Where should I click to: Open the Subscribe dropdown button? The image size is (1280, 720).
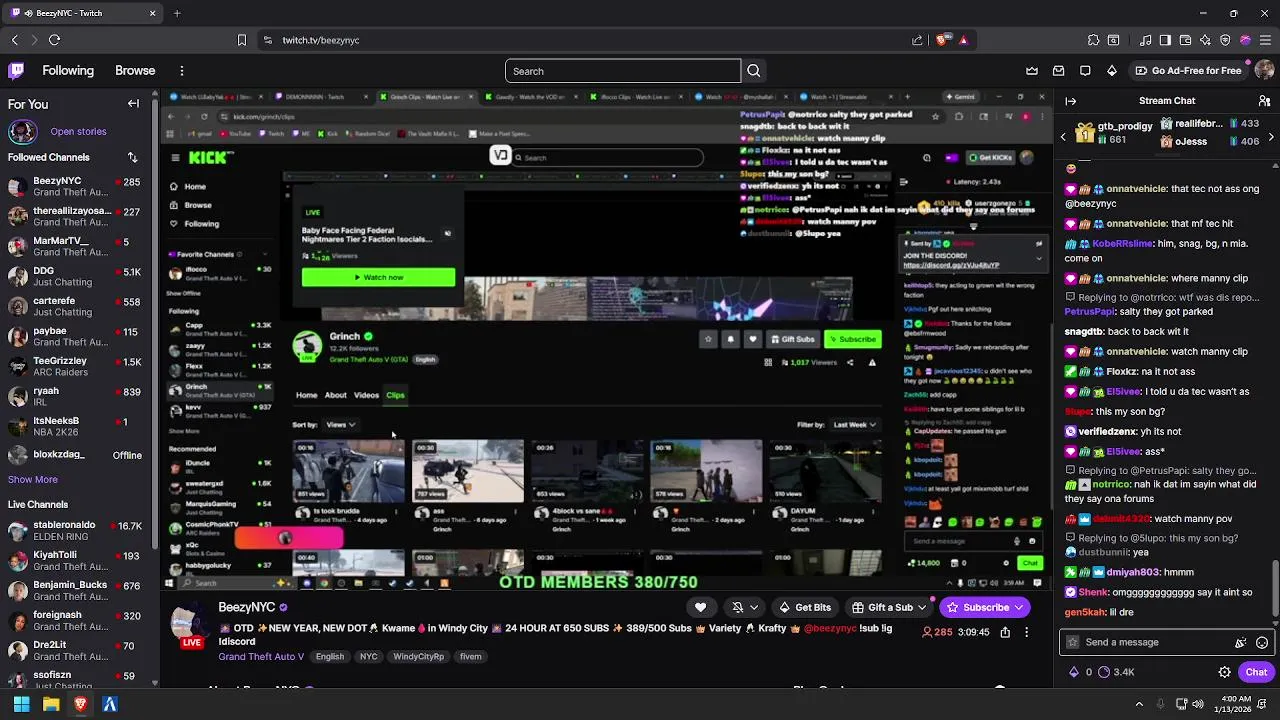986,607
